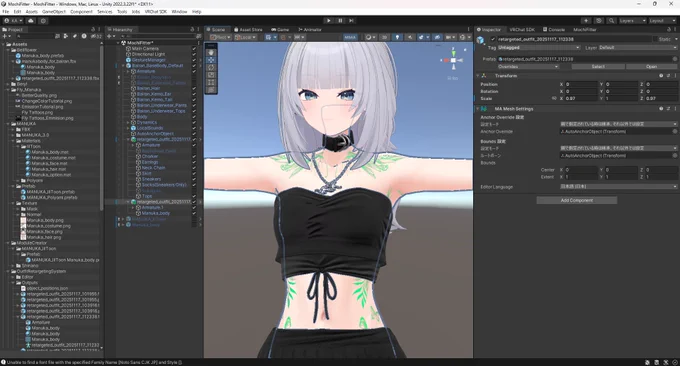Image resolution: width=680 pixels, height=366 pixels.
Task: Open MA Mesh Settings preset icon
Action: coord(668,109)
